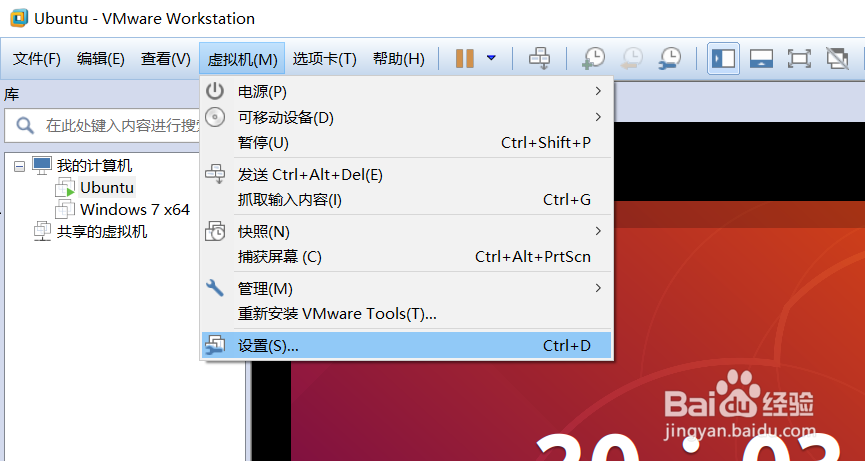This screenshot has width=865, height=461.
Task: Click the power icon beside 电源(P)
Action: (x=215, y=91)
